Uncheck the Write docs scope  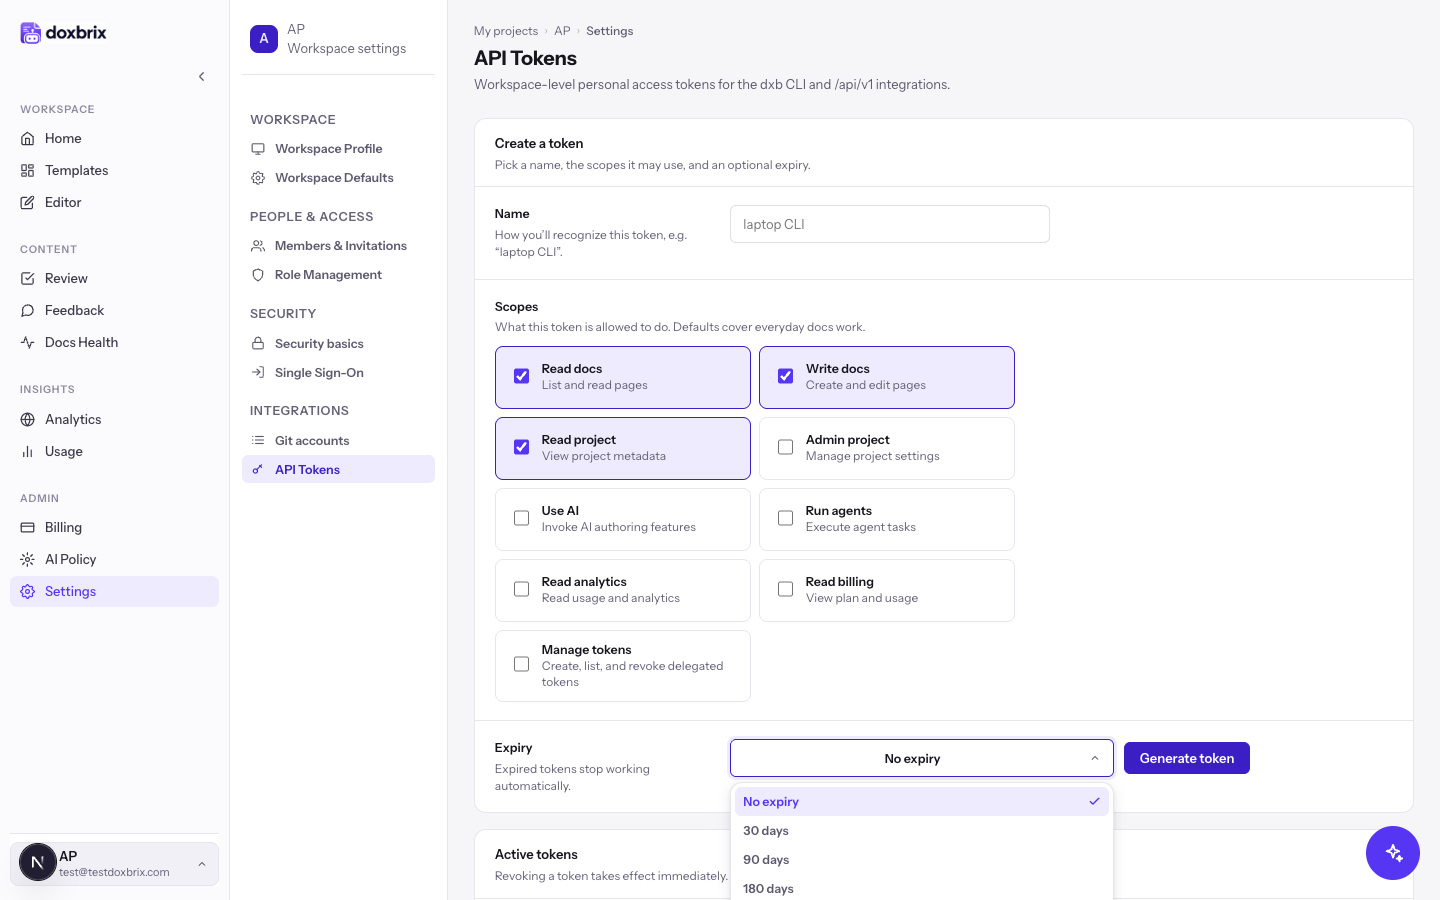[786, 376]
